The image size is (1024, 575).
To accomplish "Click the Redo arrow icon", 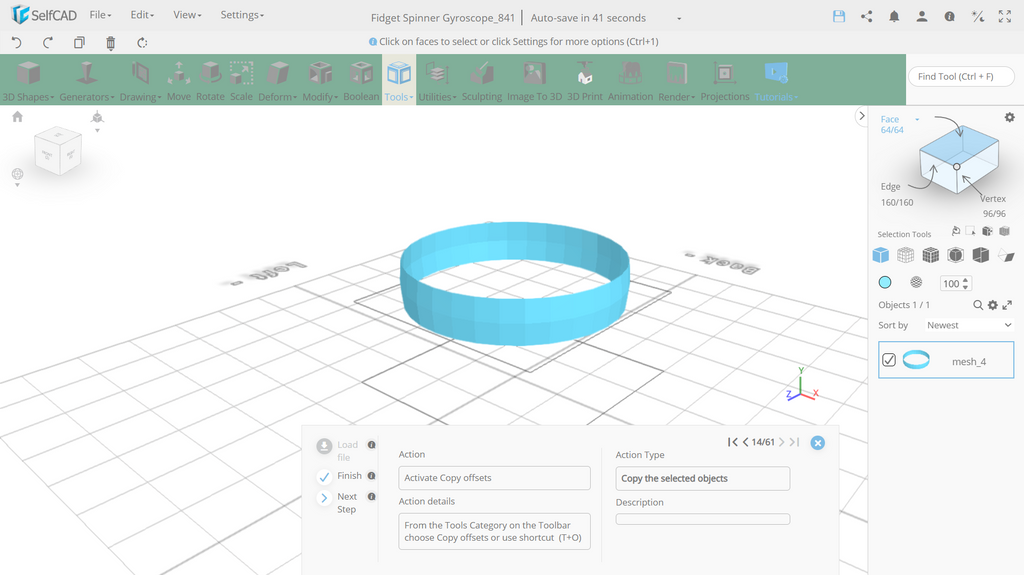I will pos(48,42).
